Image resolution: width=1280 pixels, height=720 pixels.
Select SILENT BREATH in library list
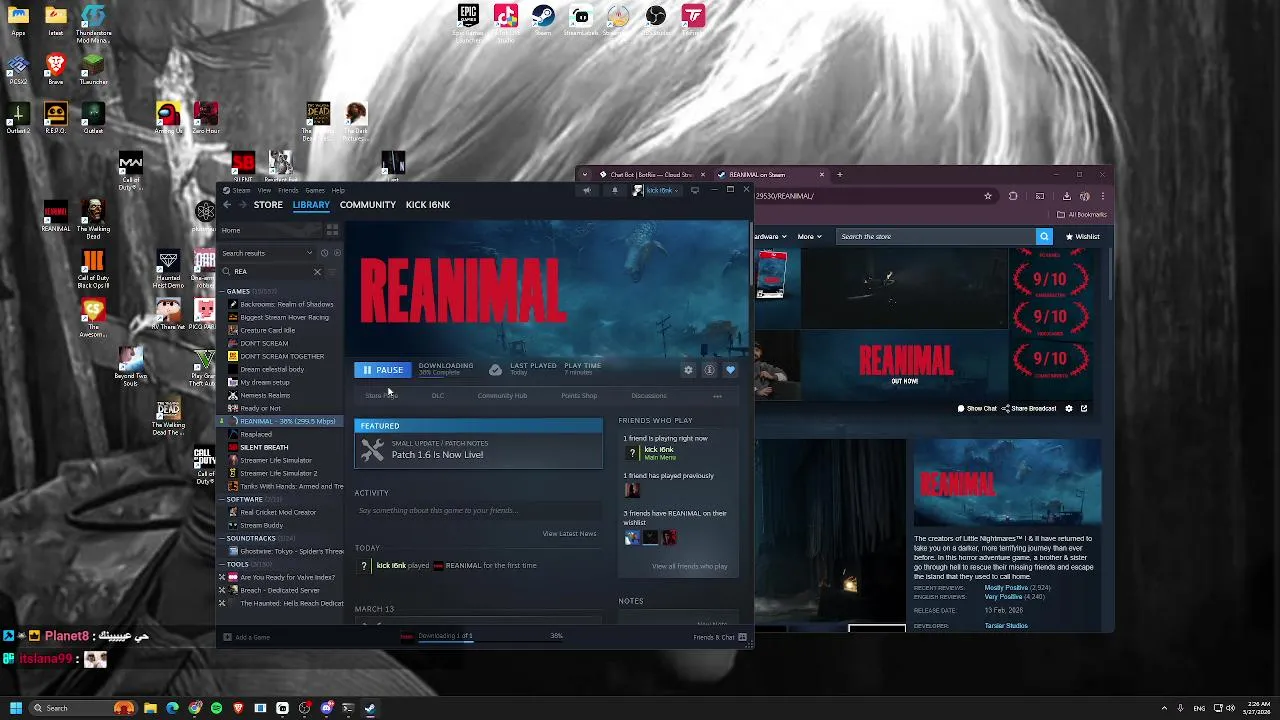[263, 447]
